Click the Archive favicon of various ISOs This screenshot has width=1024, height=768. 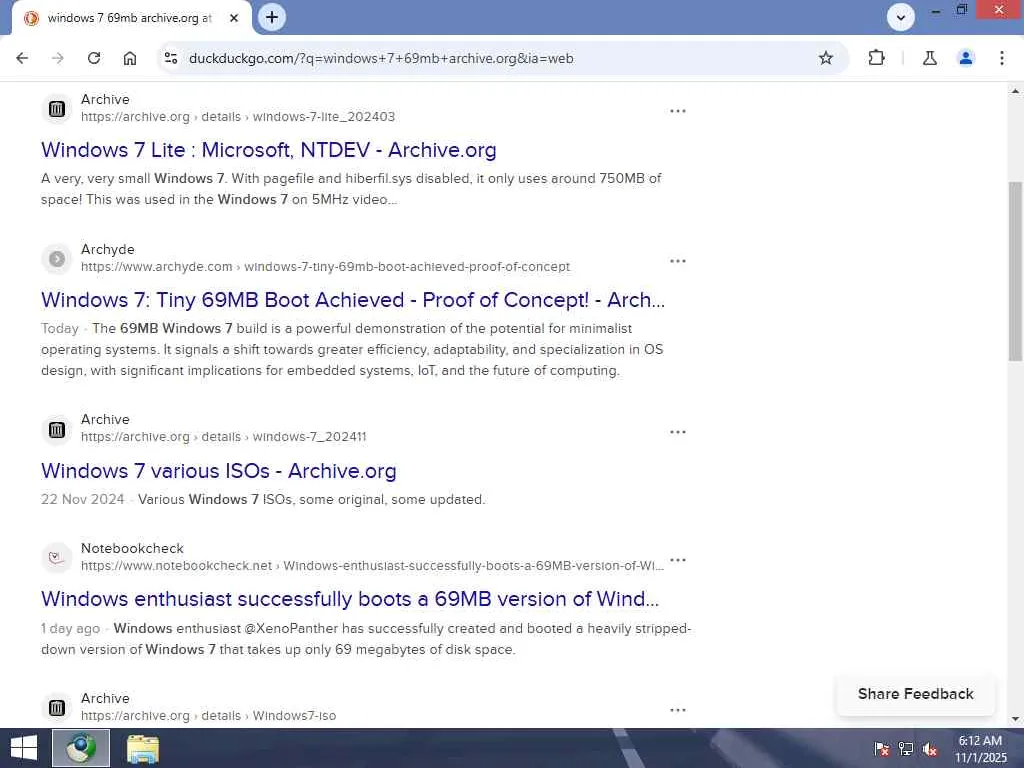pyautogui.click(x=57, y=429)
